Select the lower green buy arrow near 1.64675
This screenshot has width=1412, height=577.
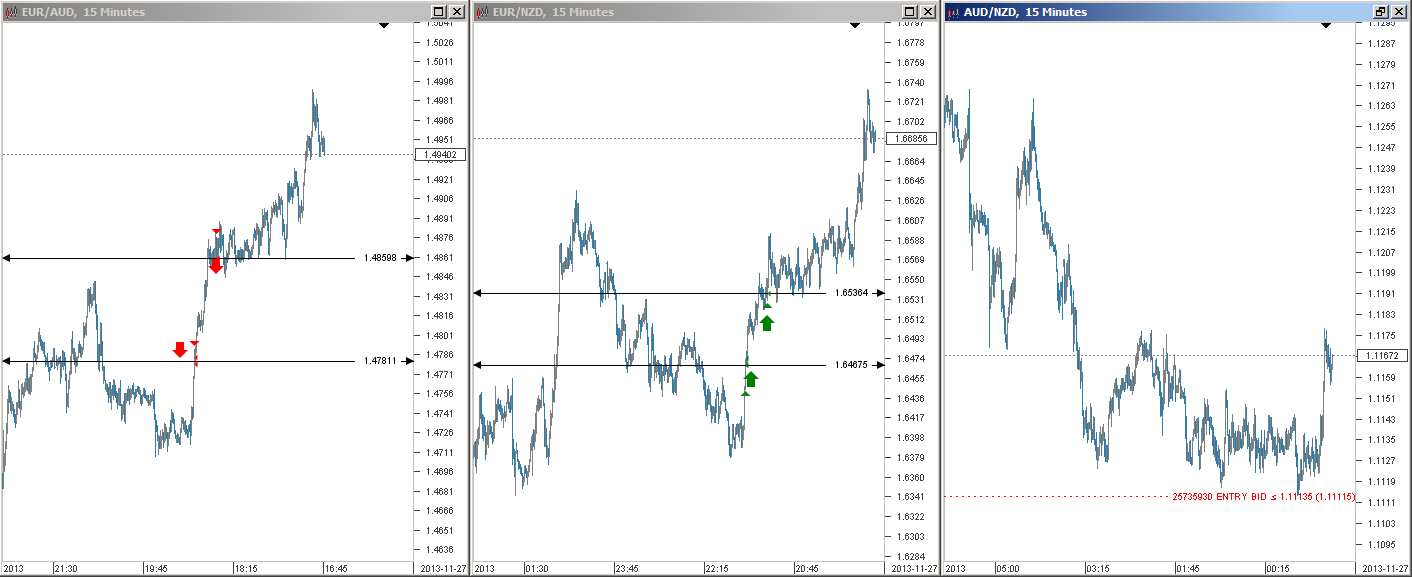(x=751, y=378)
